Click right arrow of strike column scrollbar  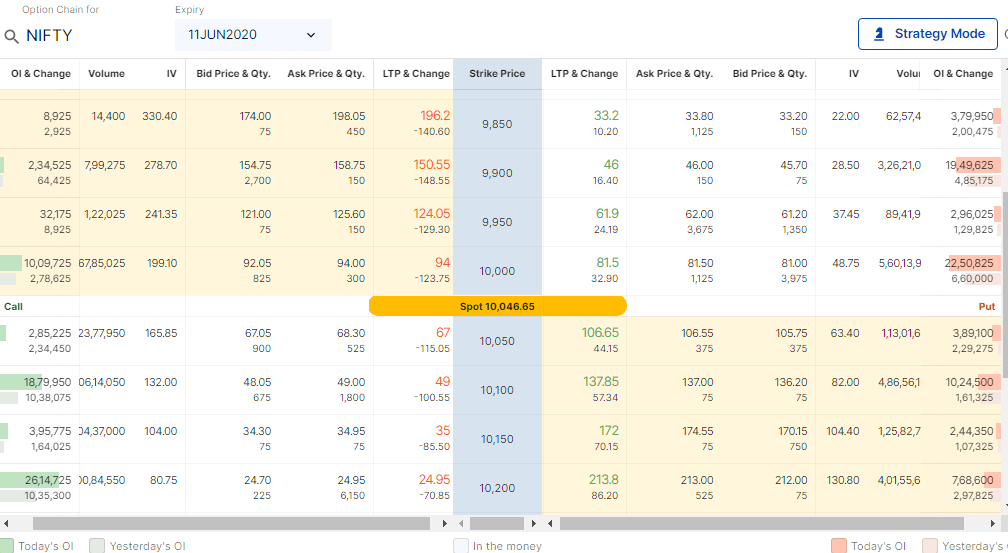coord(534,523)
